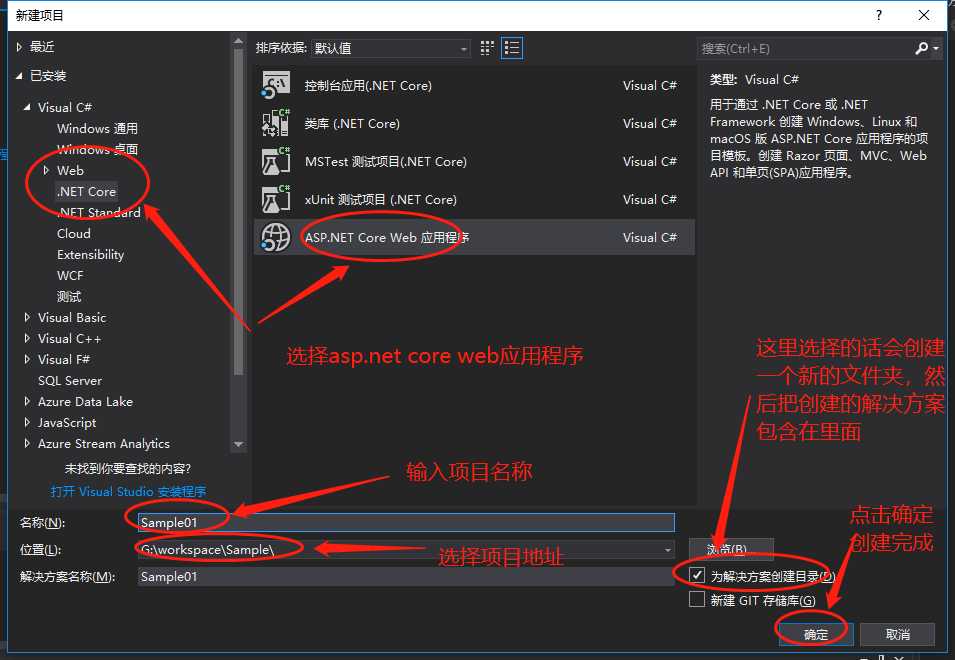Expand the Azure Data Lake node

pos(27,401)
